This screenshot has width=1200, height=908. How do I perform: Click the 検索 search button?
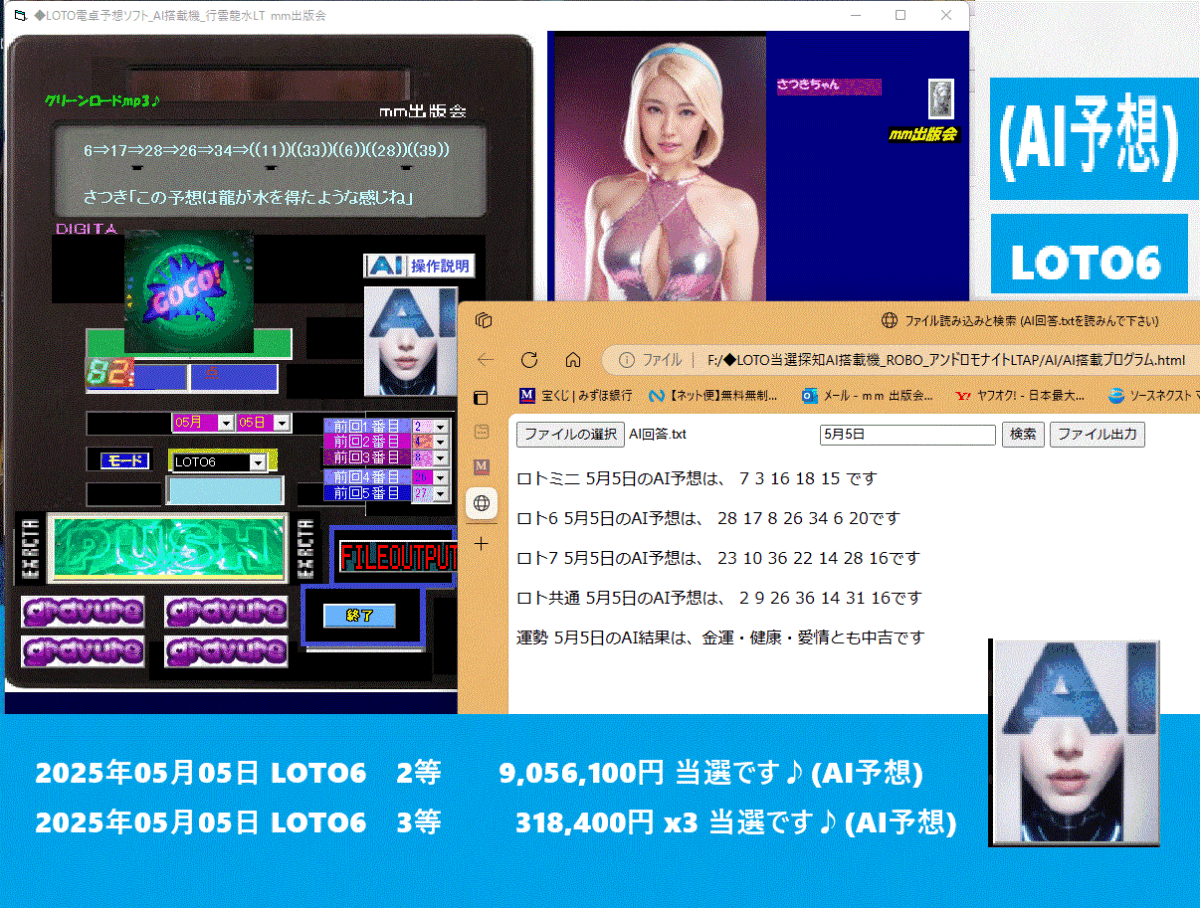point(1023,434)
